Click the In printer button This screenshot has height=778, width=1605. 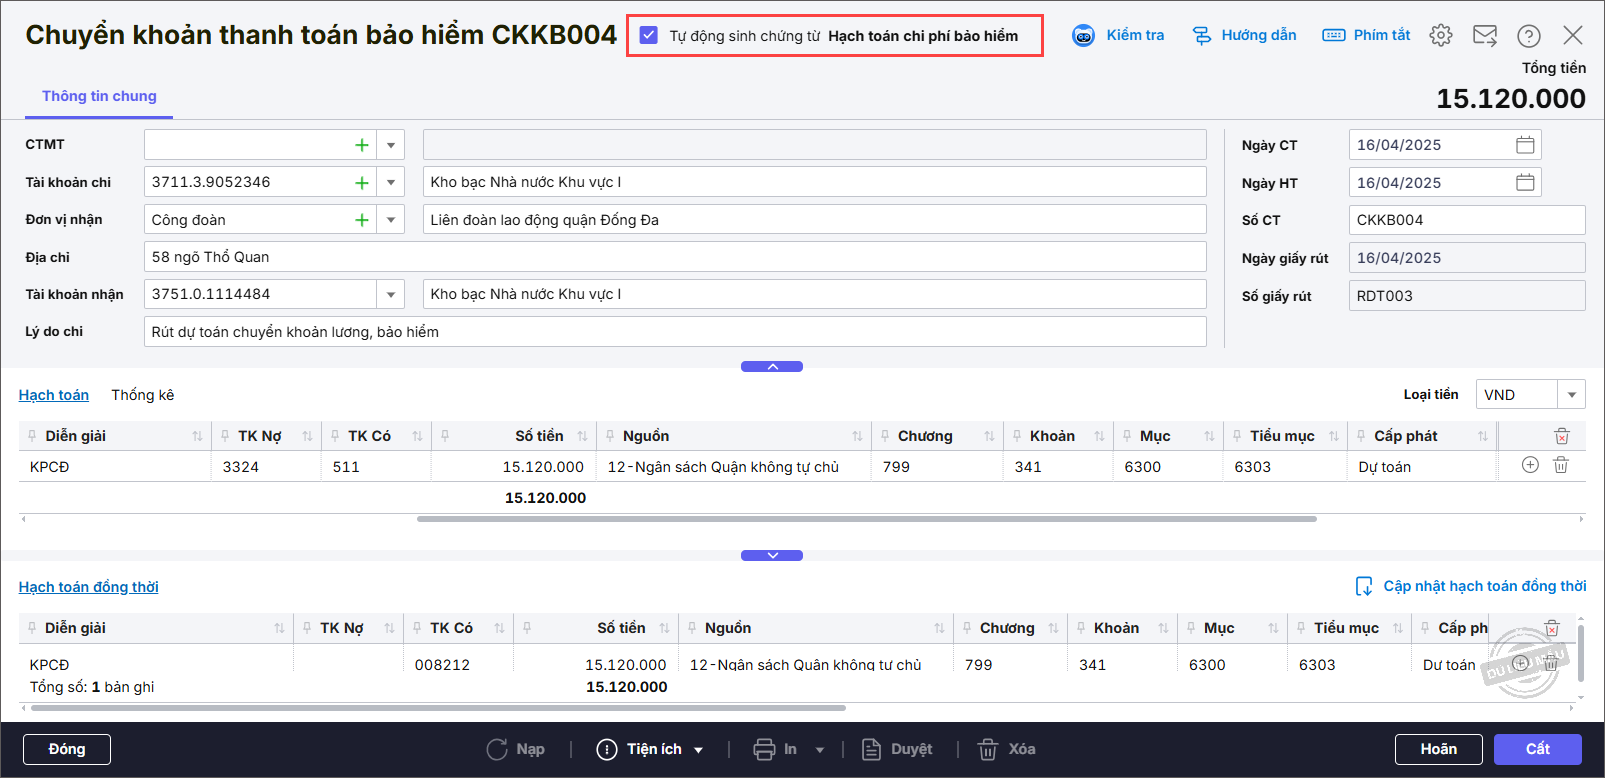coord(775,749)
